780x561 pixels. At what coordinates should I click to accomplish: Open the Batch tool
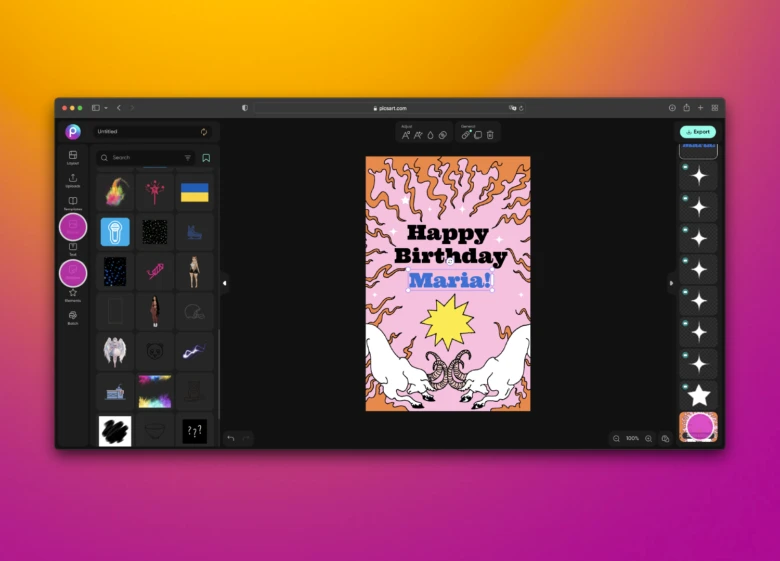coord(73,317)
